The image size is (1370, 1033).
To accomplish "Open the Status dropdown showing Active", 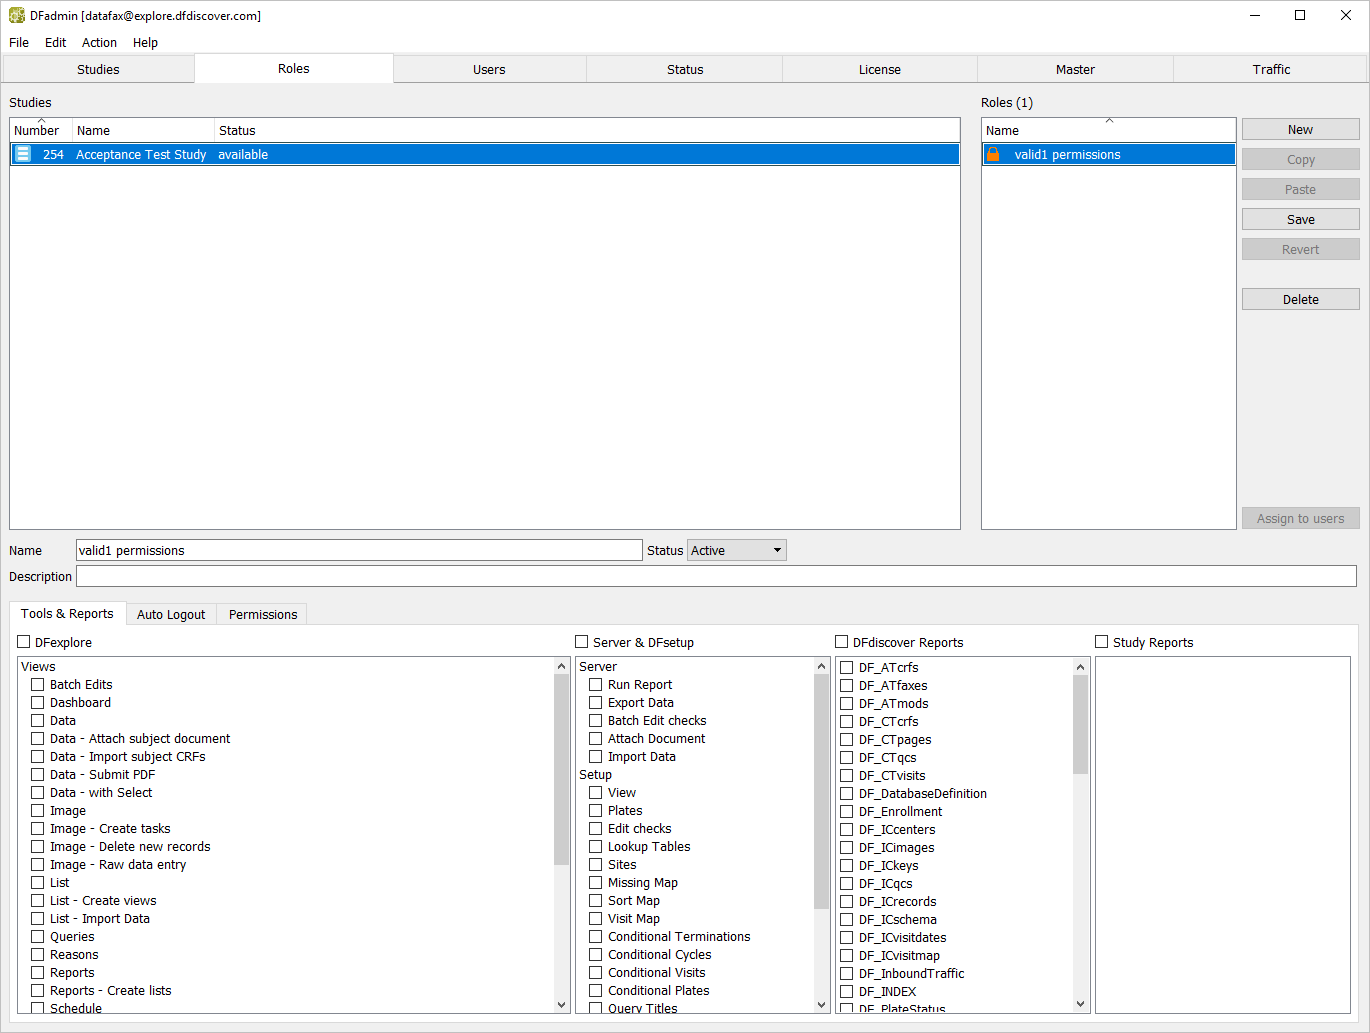I will (736, 551).
